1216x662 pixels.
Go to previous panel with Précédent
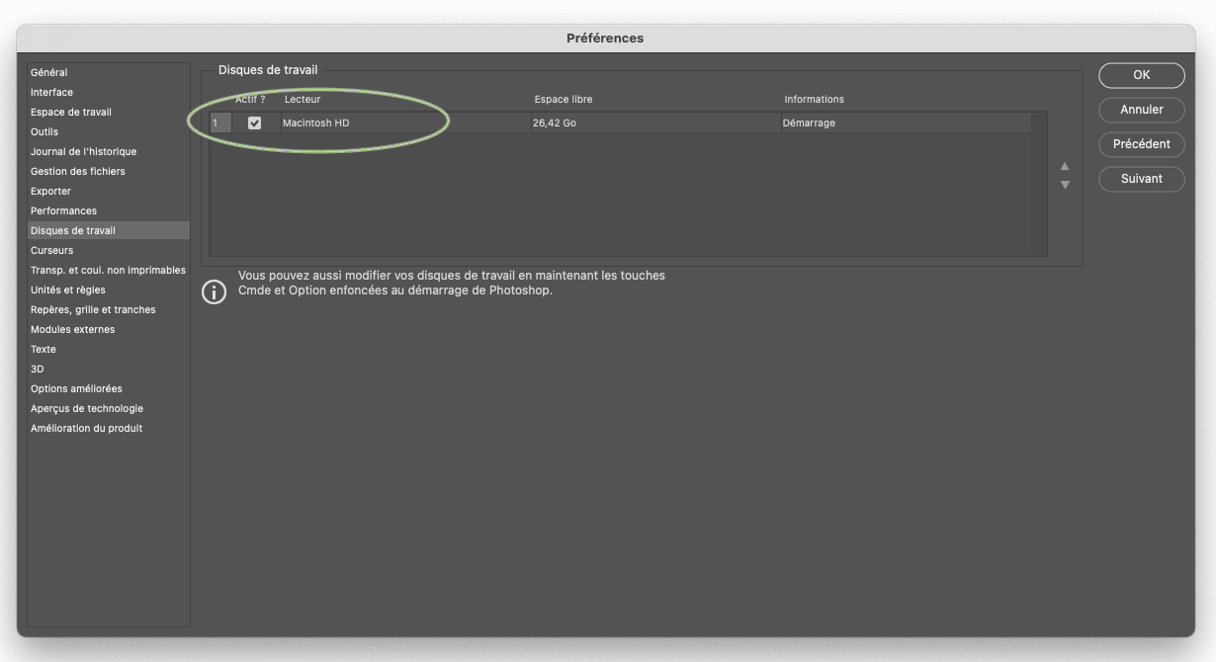[x=1141, y=144]
